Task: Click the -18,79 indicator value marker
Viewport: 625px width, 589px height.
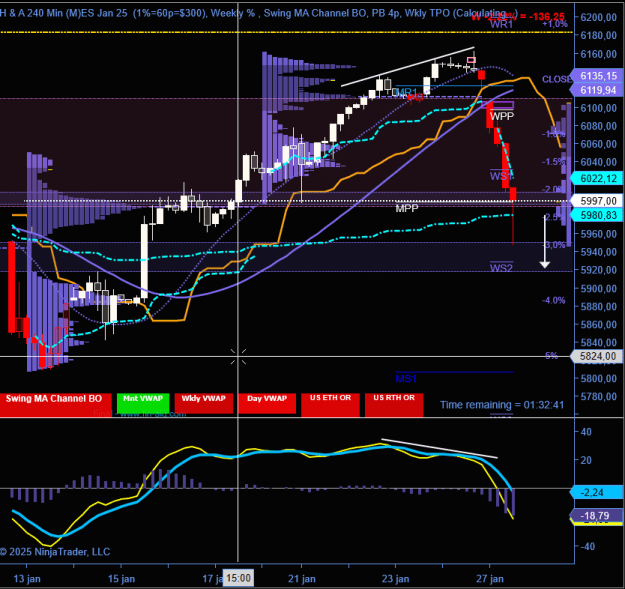Action: click(x=597, y=516)
